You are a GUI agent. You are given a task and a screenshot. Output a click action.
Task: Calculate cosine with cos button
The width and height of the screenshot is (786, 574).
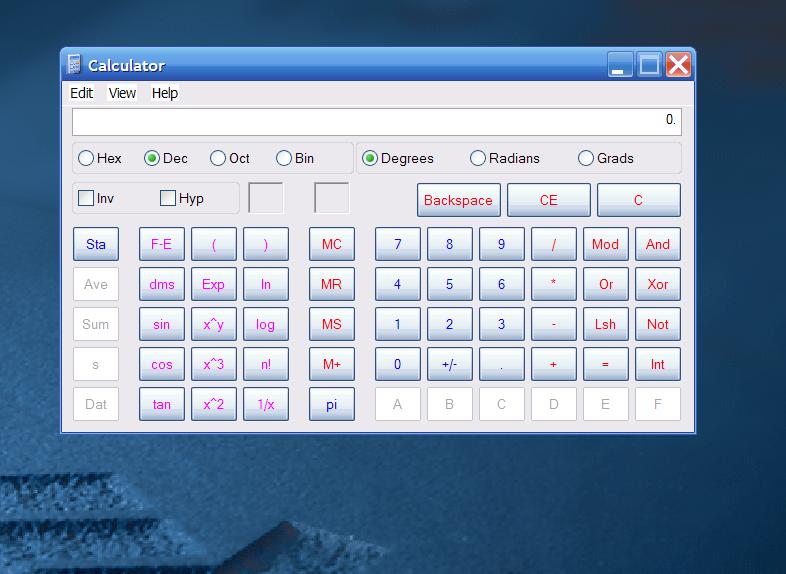coord(161,364)
